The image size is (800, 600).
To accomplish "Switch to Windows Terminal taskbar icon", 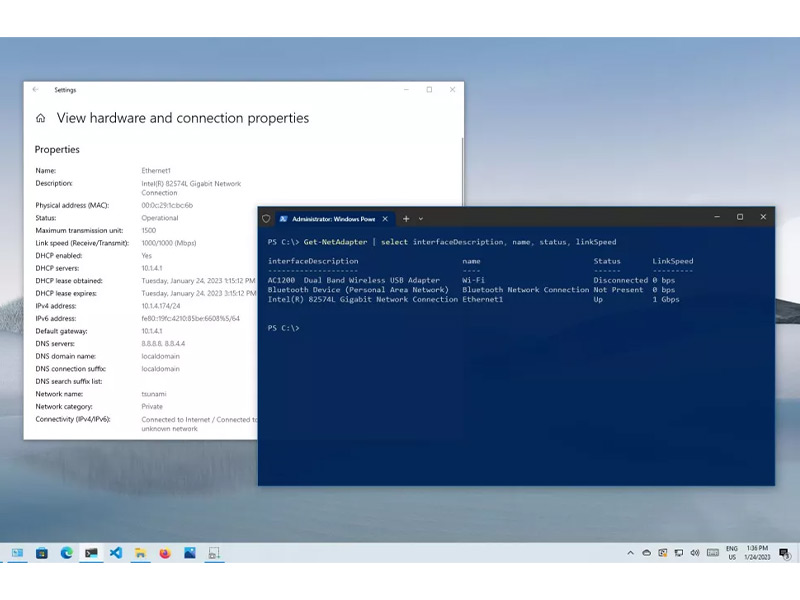I will (91, 553).
